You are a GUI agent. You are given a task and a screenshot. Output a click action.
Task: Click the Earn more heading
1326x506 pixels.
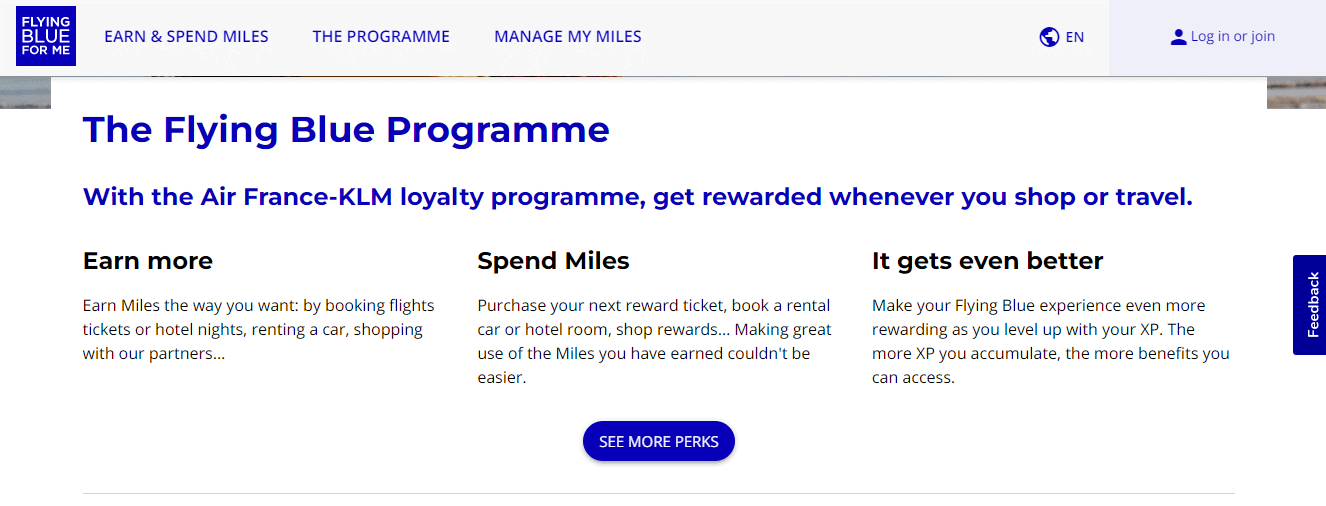148,261
